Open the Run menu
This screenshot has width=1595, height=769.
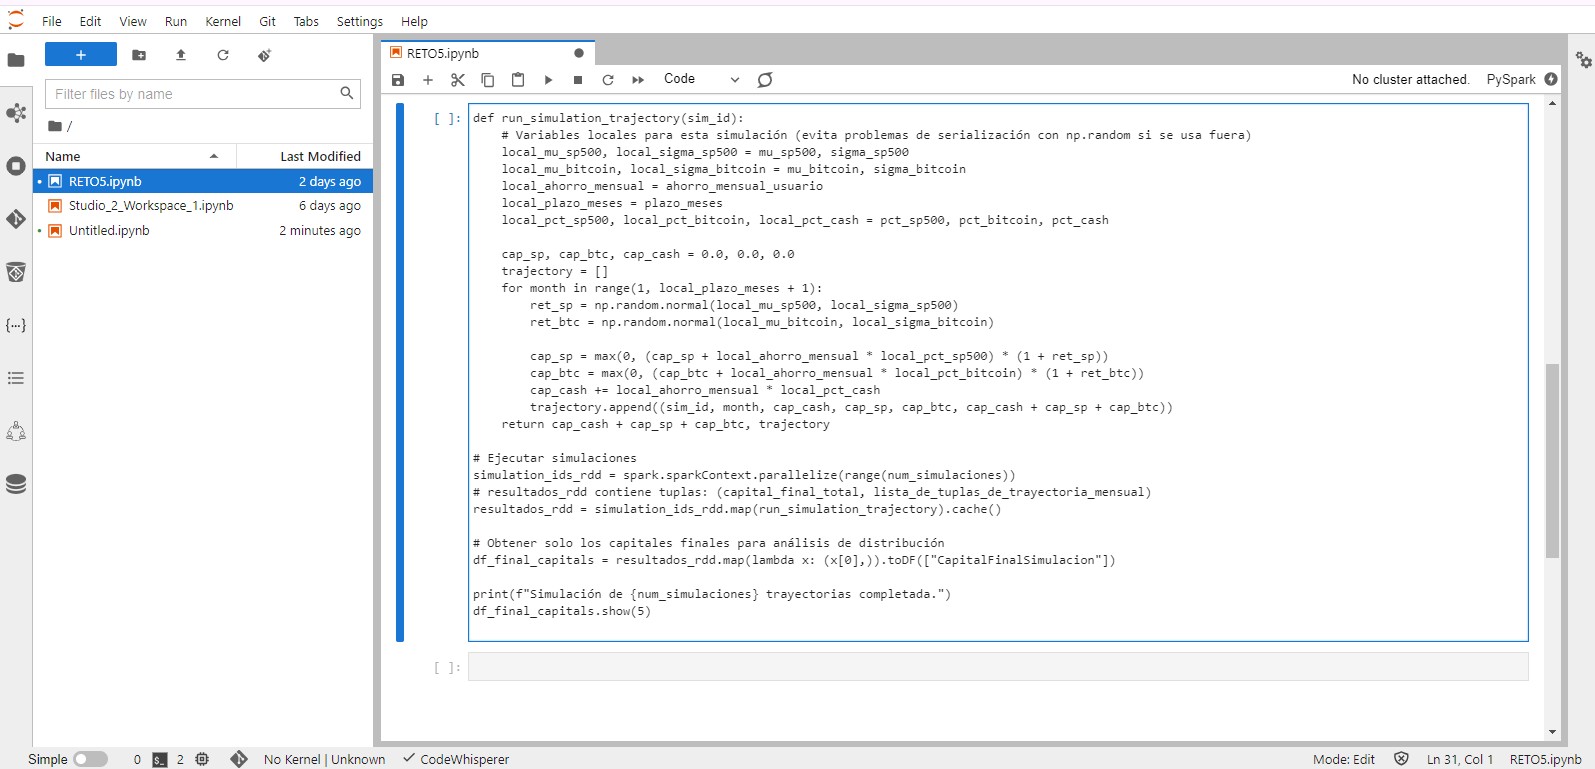point(176,21)
